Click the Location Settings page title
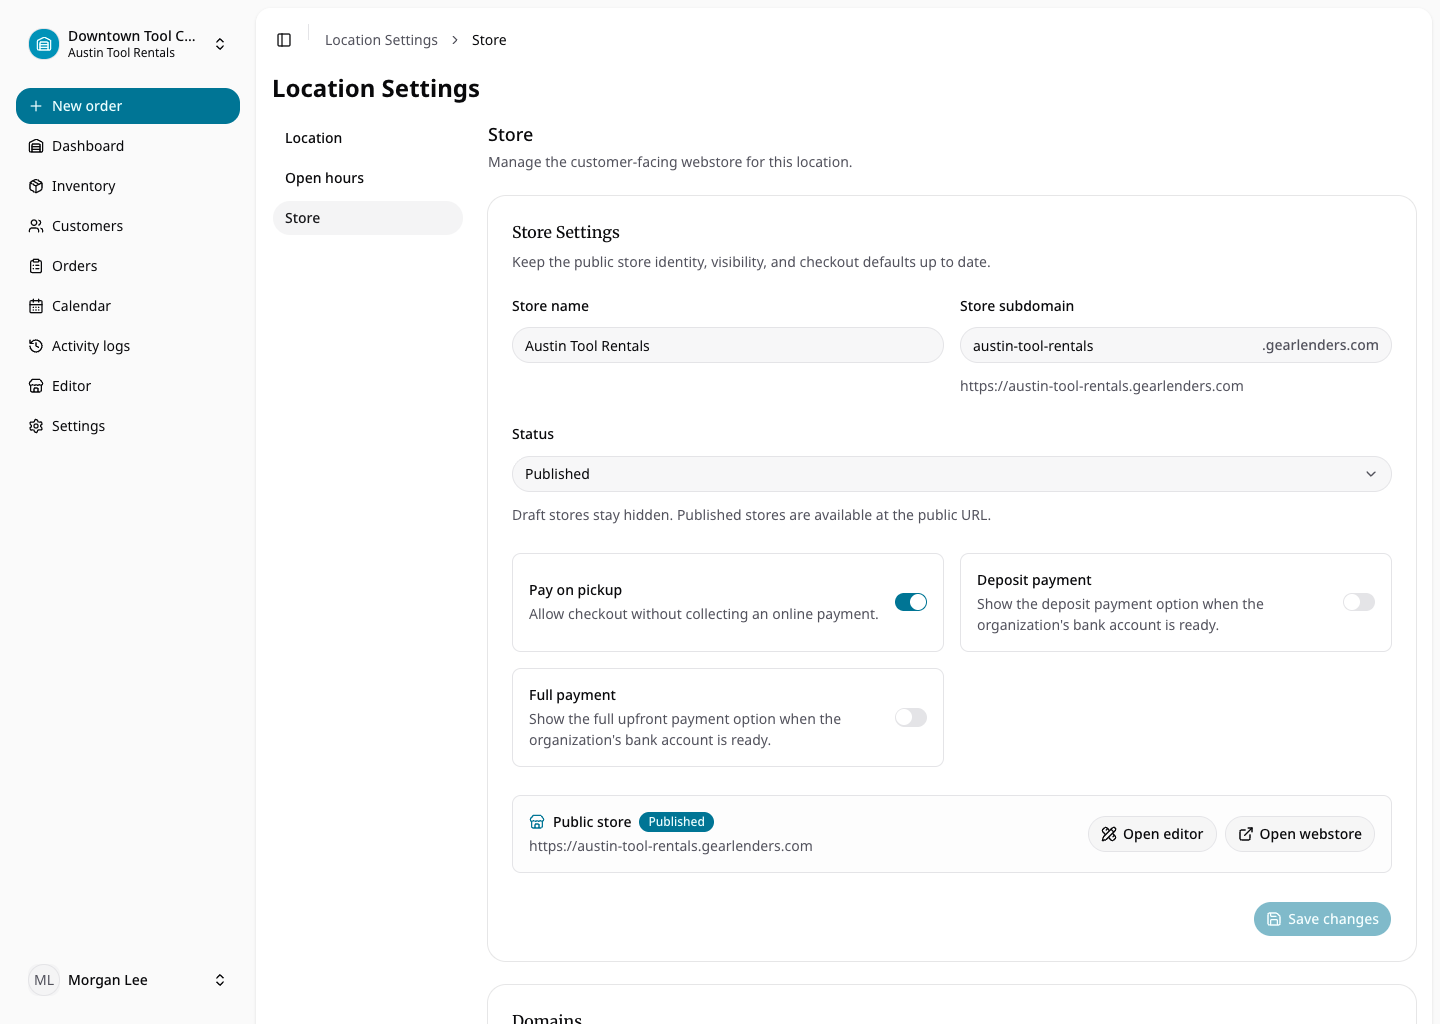 (376, 89)
